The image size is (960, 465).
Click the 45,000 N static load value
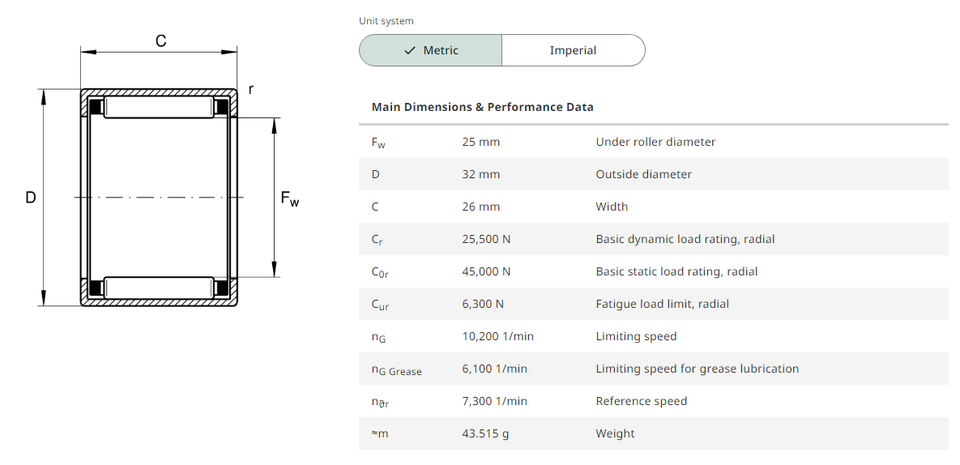point(486,271)
